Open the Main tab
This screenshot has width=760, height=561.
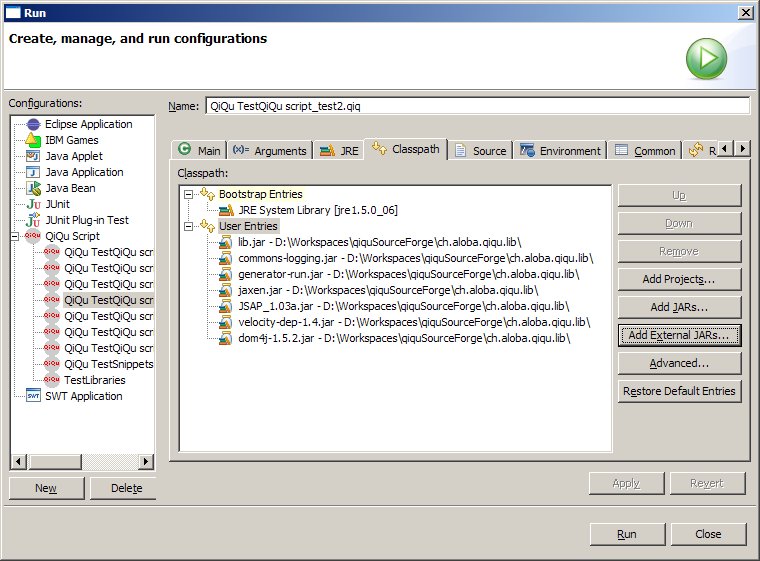199,150
